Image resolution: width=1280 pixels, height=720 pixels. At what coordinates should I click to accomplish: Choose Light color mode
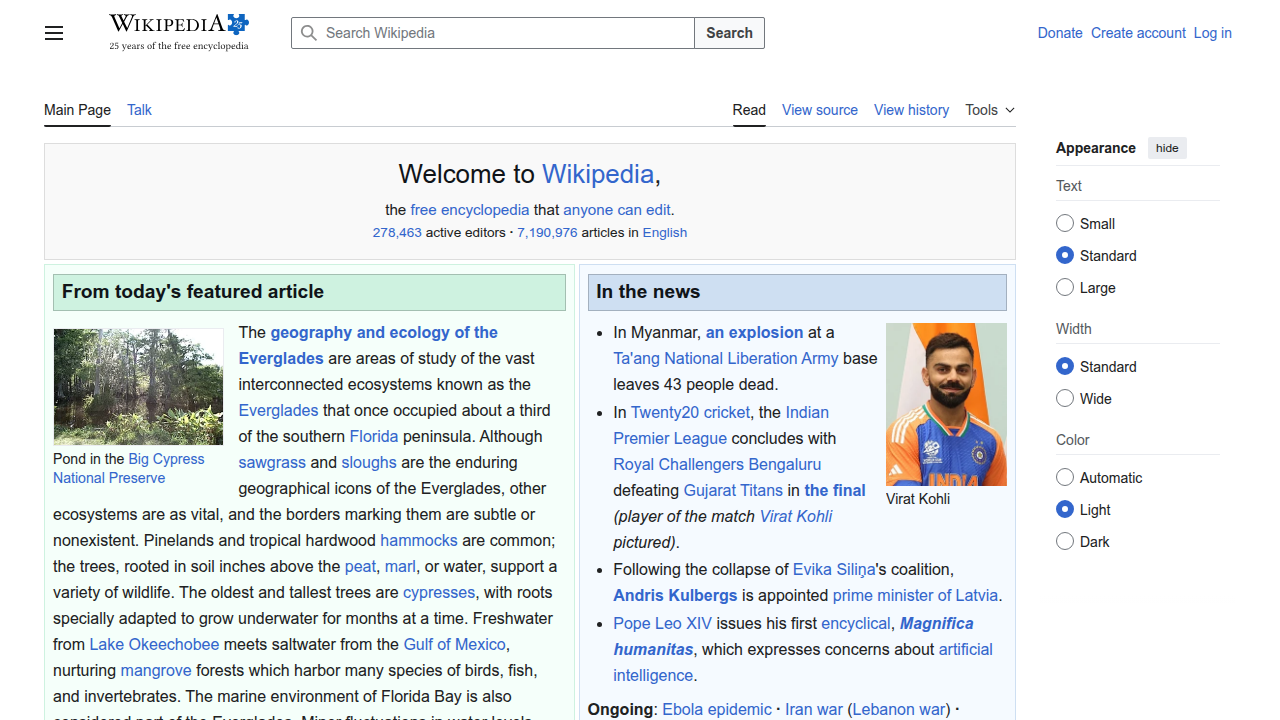[x=1065, y=509]
